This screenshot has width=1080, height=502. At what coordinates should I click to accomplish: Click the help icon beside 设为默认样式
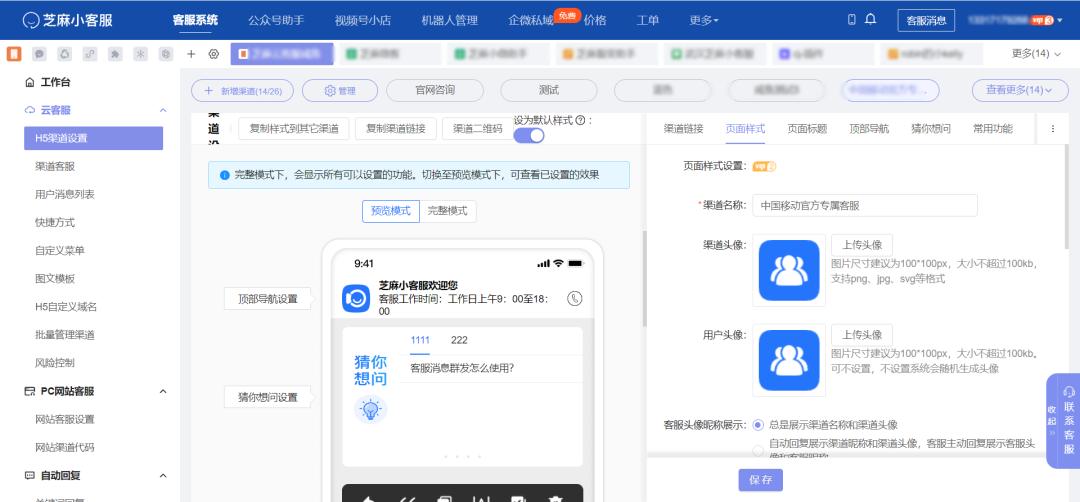point(580,120)
